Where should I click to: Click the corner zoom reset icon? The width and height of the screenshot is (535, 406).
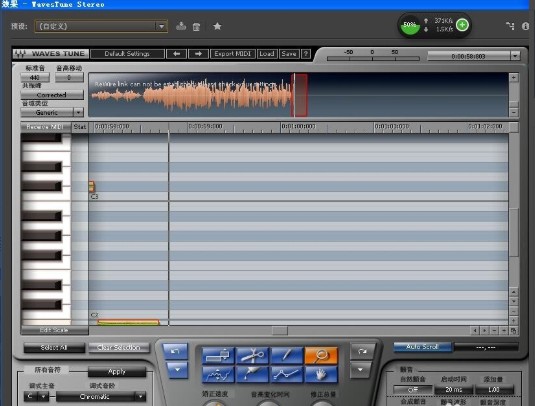pos(513,330)
